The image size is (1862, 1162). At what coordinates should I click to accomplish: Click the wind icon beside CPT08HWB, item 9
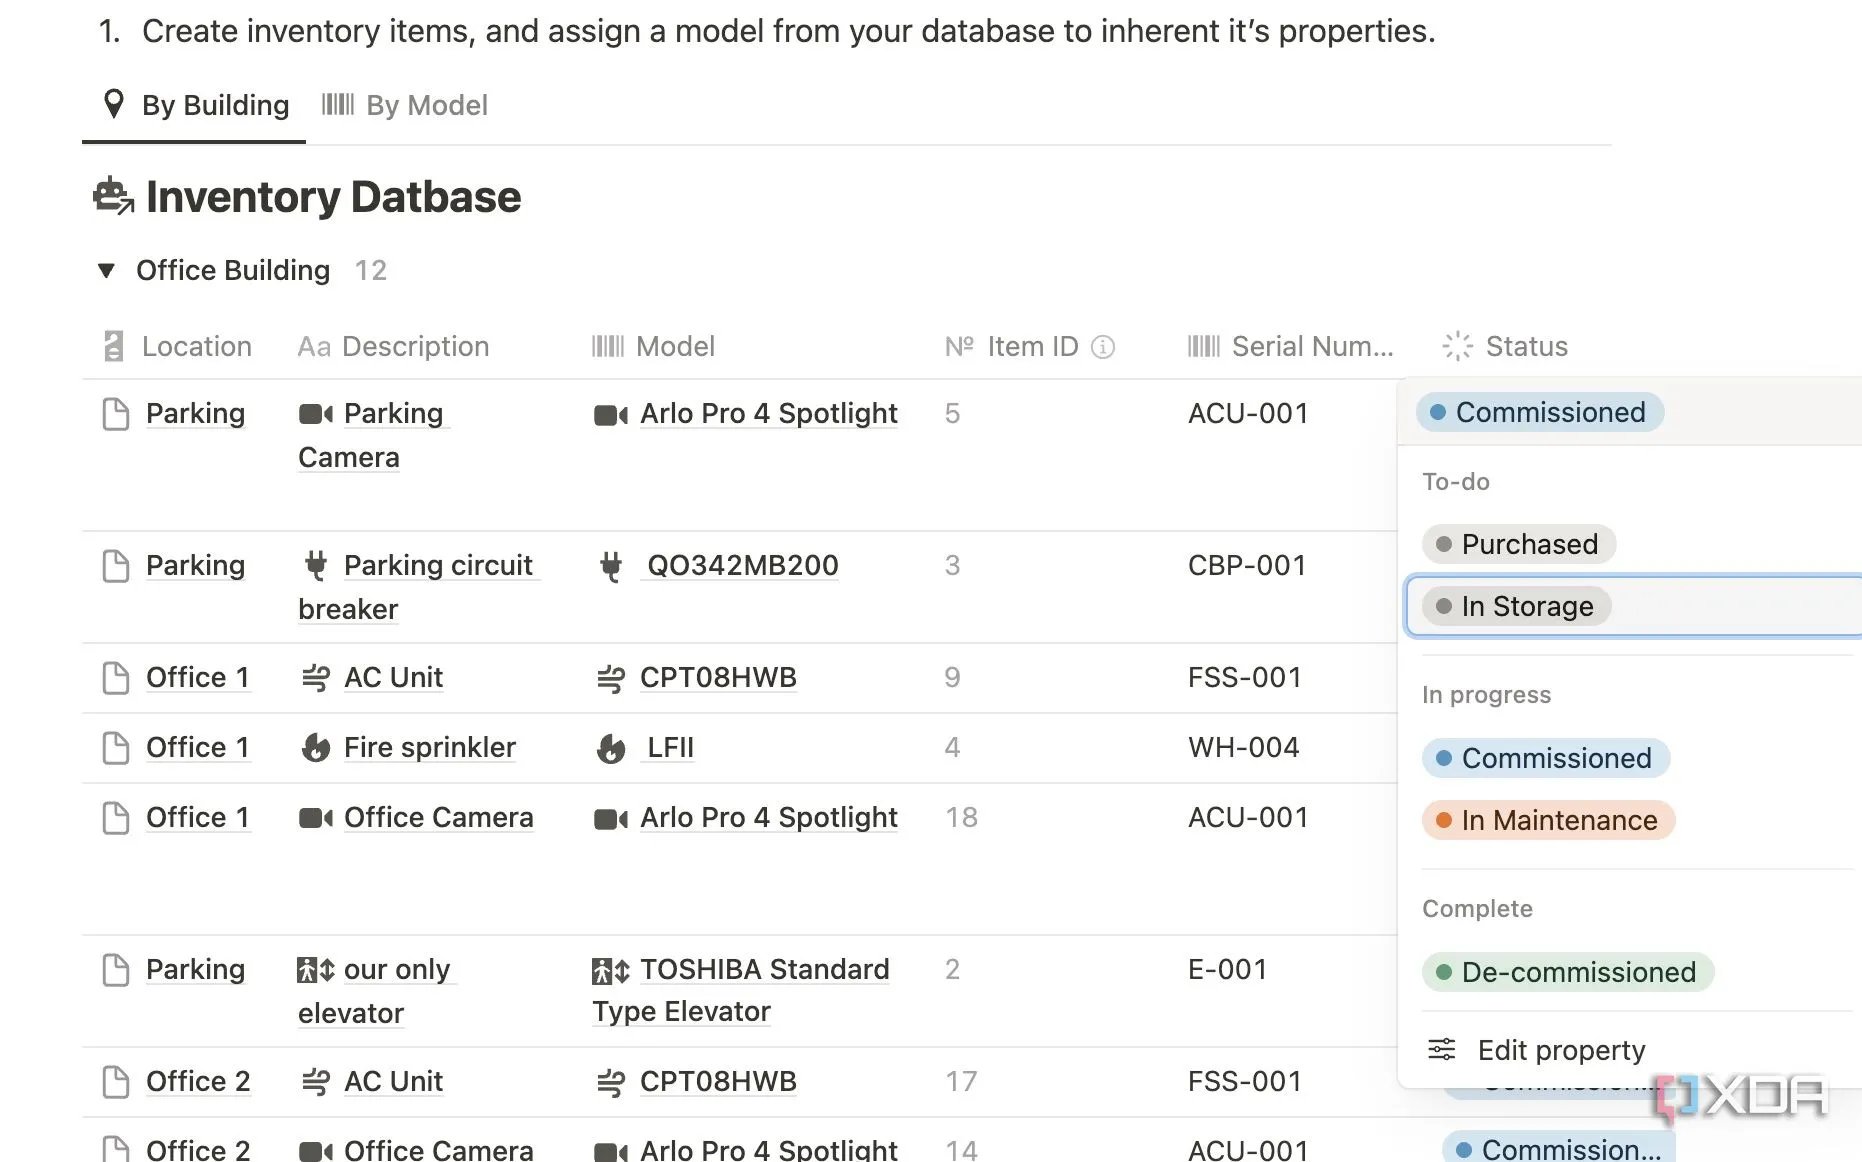(611, 678)
